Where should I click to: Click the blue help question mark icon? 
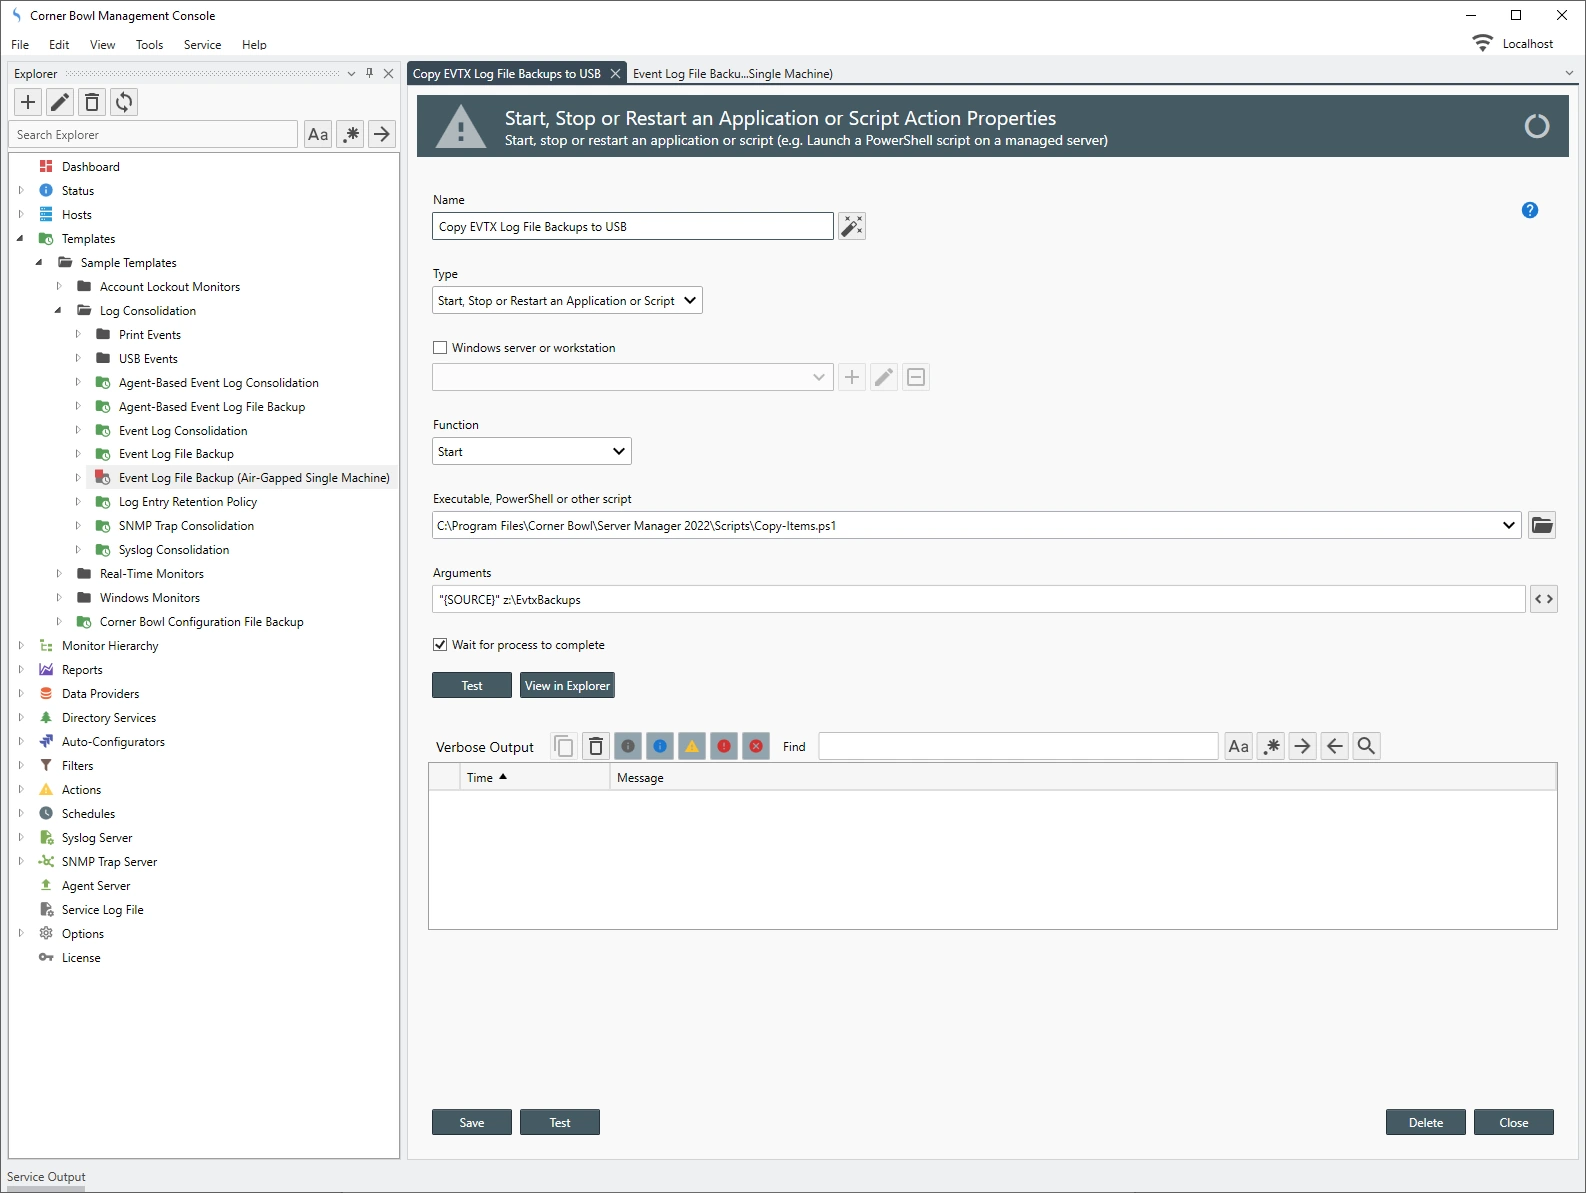pyautogui.click(x=1529, y=210)
